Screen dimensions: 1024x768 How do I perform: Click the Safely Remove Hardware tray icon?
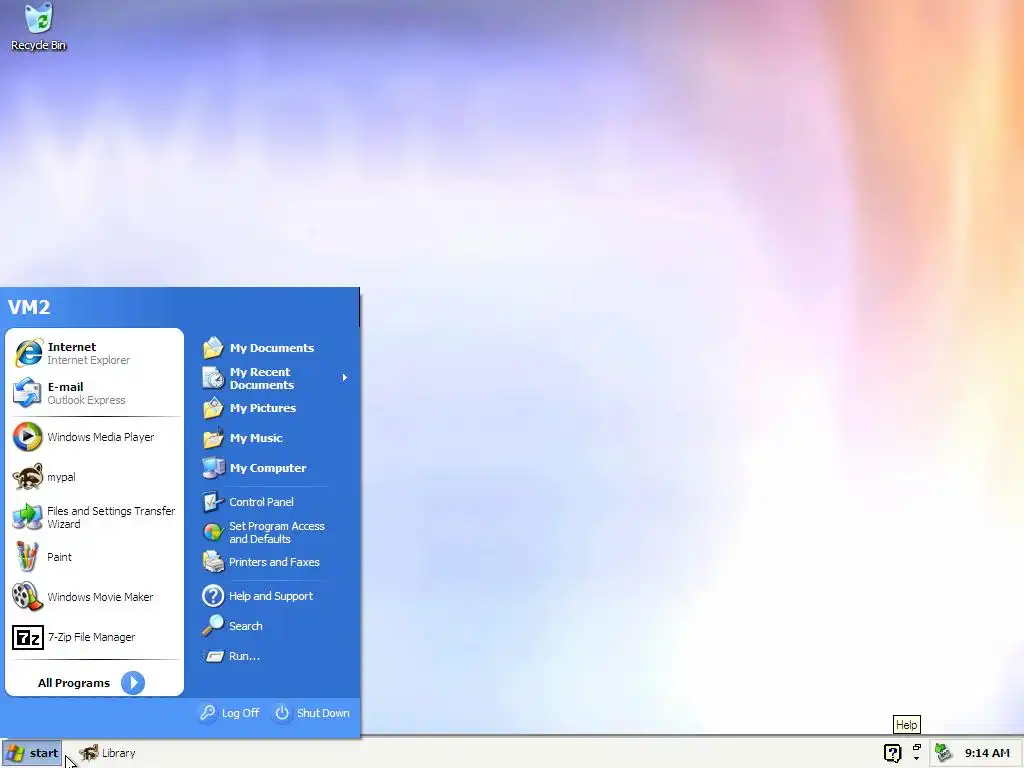point(943,753)
